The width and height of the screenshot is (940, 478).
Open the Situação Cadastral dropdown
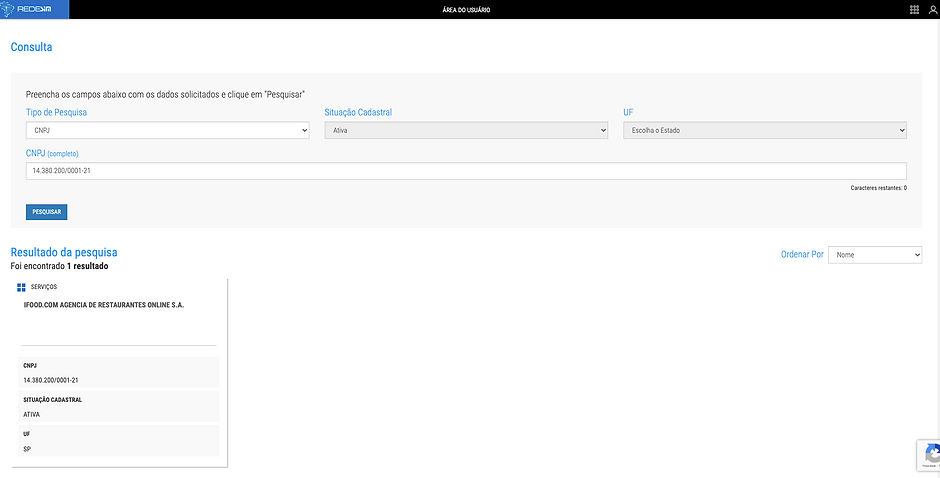[466, 130]
